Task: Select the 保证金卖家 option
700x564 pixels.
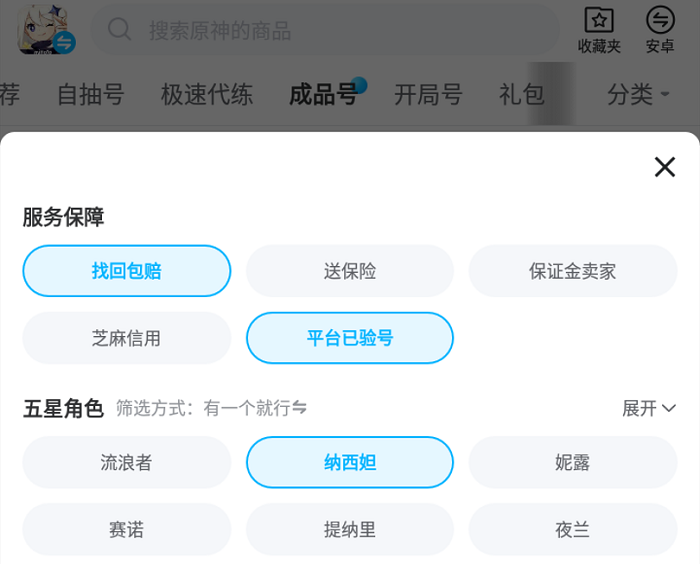Action: [x=573, y=271]
